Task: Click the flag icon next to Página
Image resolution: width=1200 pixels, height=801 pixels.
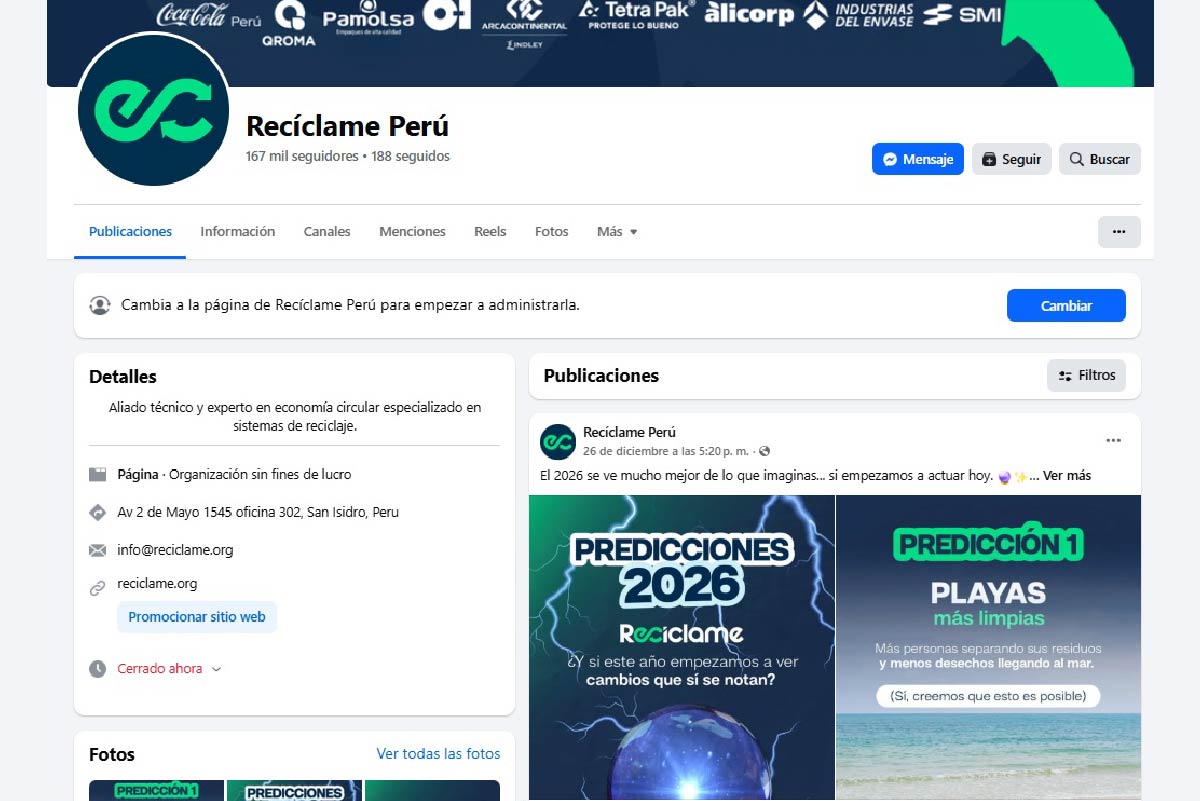Action: pyautogui.click(x=97, y=474)
